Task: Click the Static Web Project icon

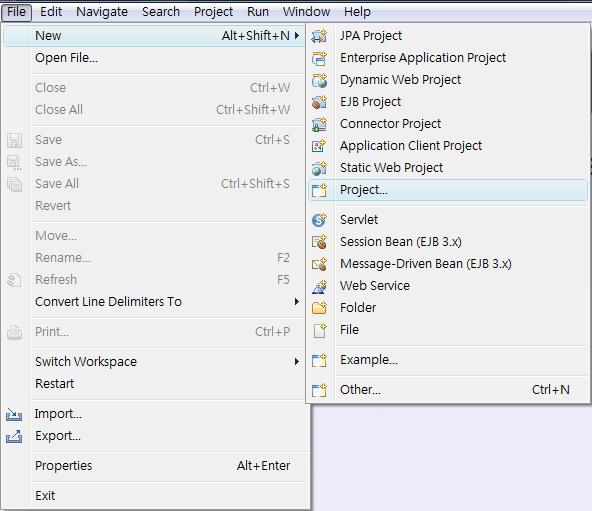Action: 319,168
